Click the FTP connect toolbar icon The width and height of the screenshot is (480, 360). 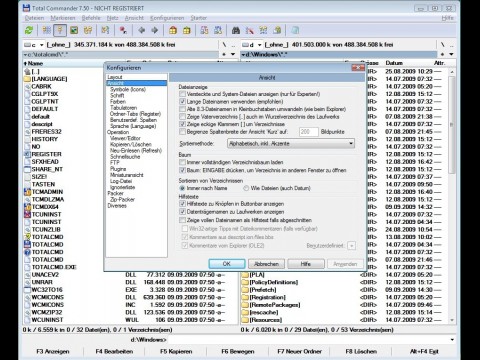[x=204, y=30]
